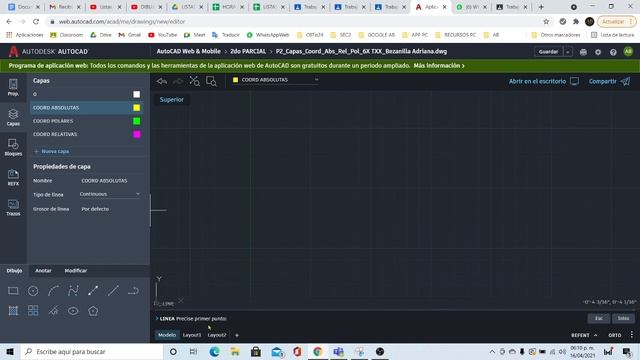Open the help question mark icon
Viewport: 640px width, 360px height.
click(x=613, y=52)
